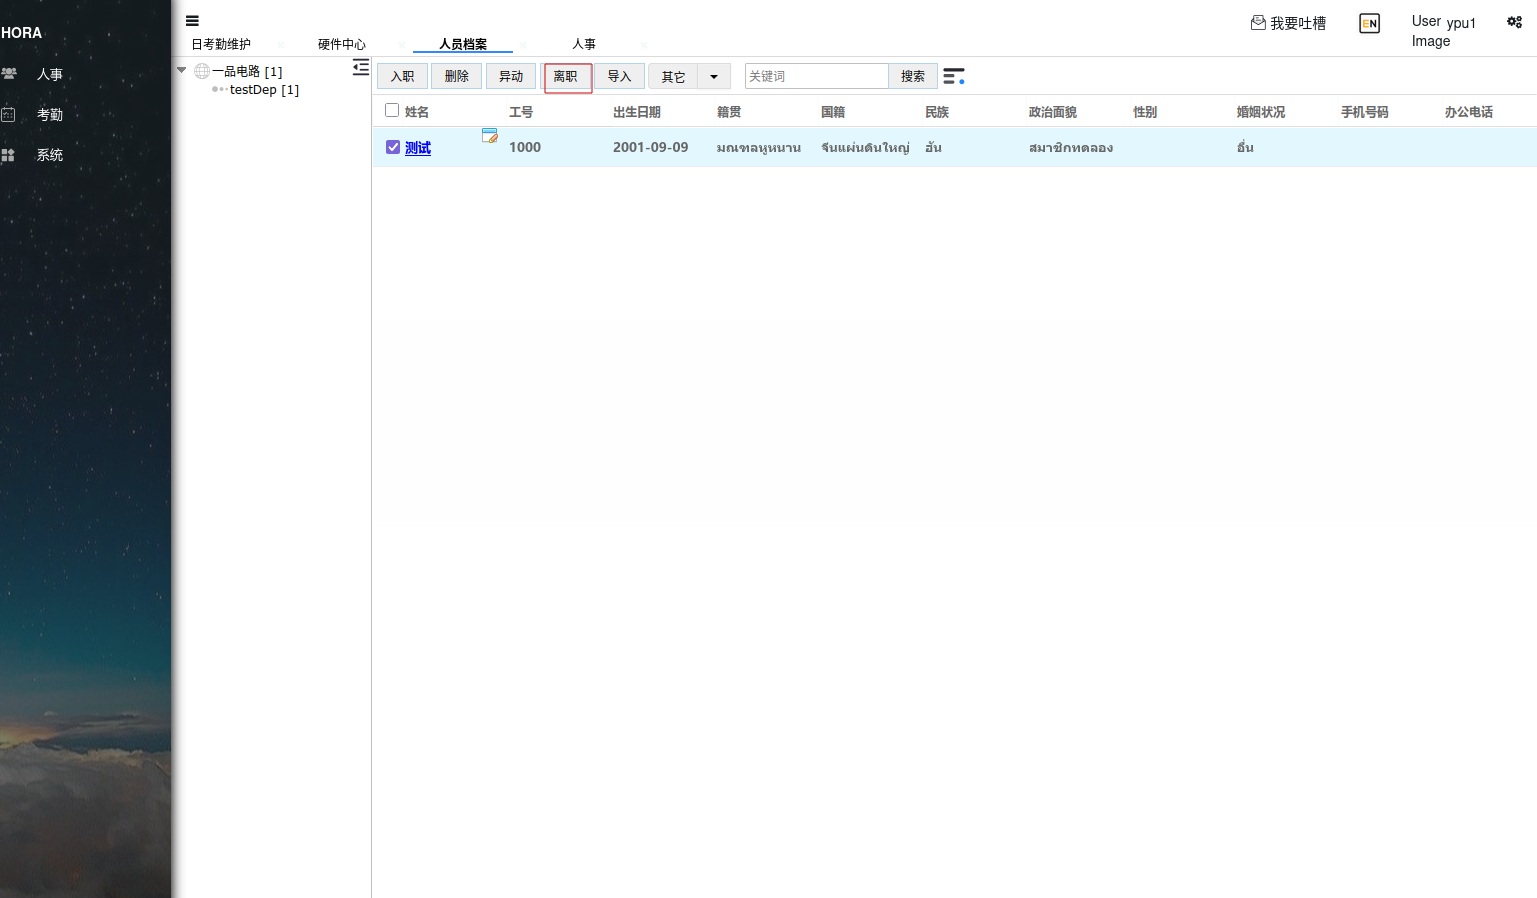Screen dimensions: 1537x898
Task: Open the 人事 sidebar module icon
Action: pyautogui.click(x=10, y=74)
